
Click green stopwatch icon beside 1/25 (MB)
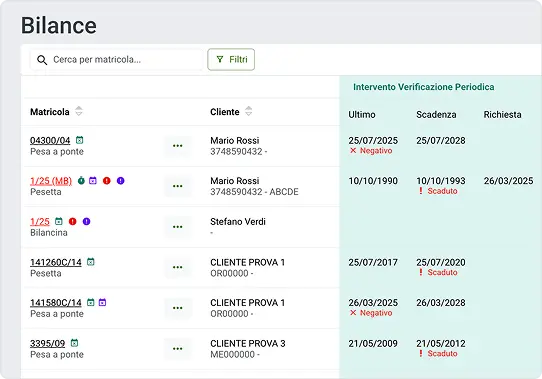(81, 181)
